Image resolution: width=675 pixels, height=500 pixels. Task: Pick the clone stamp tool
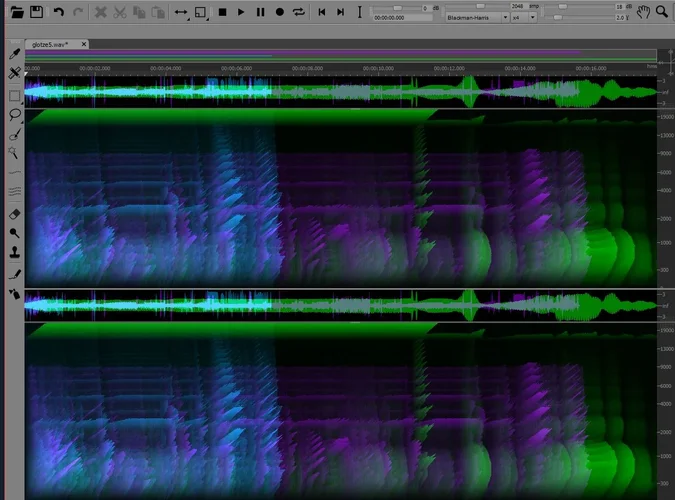pos(14,252)
